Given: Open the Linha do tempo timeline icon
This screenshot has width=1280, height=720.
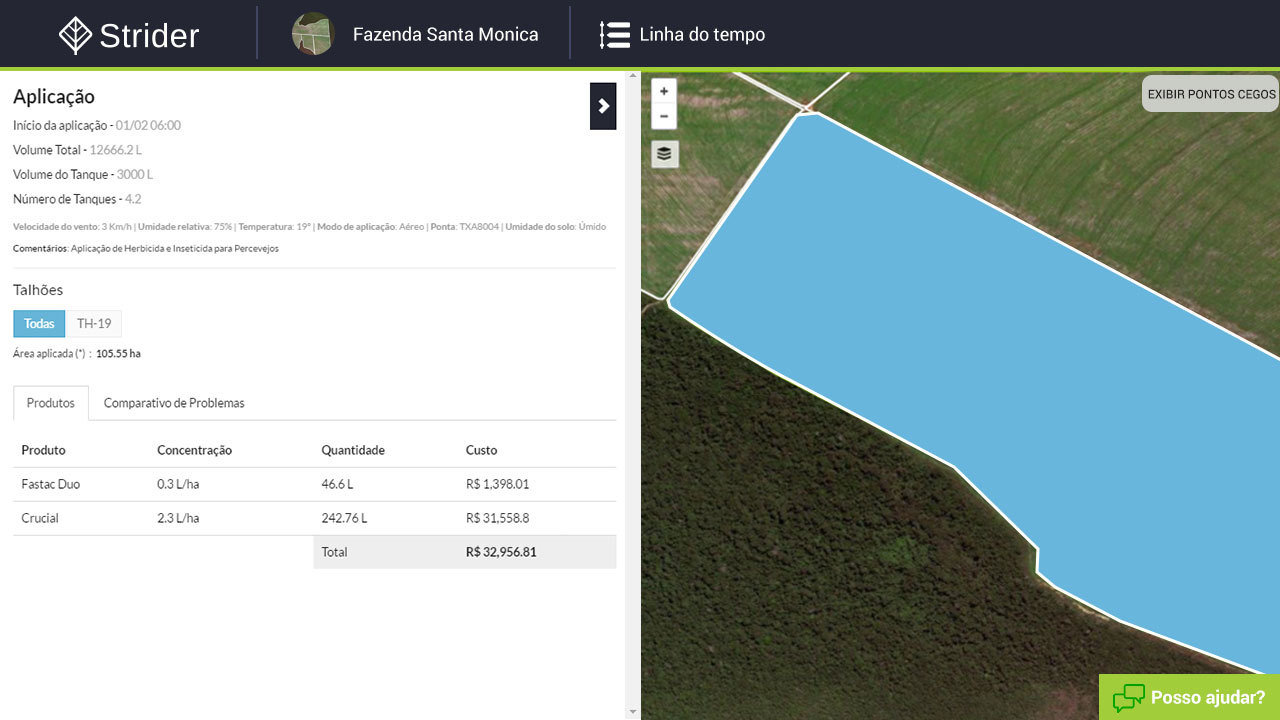Looking at the screenshot, I should click(x=614, y=35).
